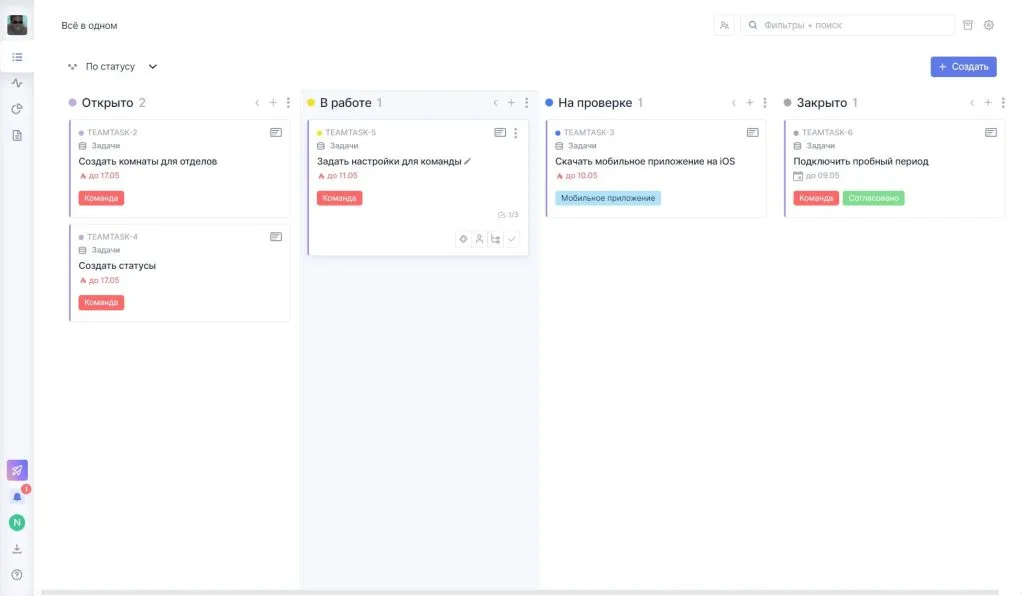Image resolution: width=1024 pixels, height=596 pixels.
Task: Open board settings gear icon
Action: point(989,25)
